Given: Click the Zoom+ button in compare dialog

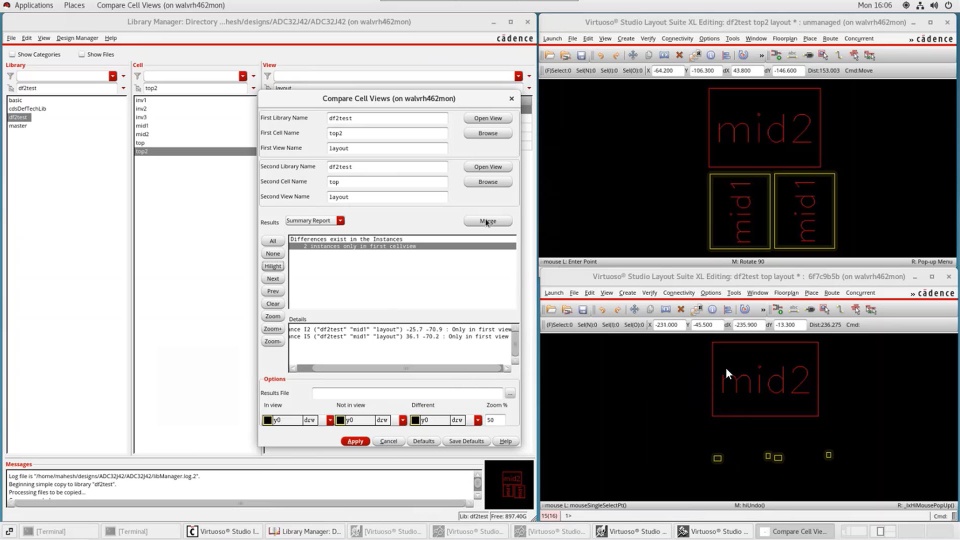Looking at the screenshot, I should (273, 329).
